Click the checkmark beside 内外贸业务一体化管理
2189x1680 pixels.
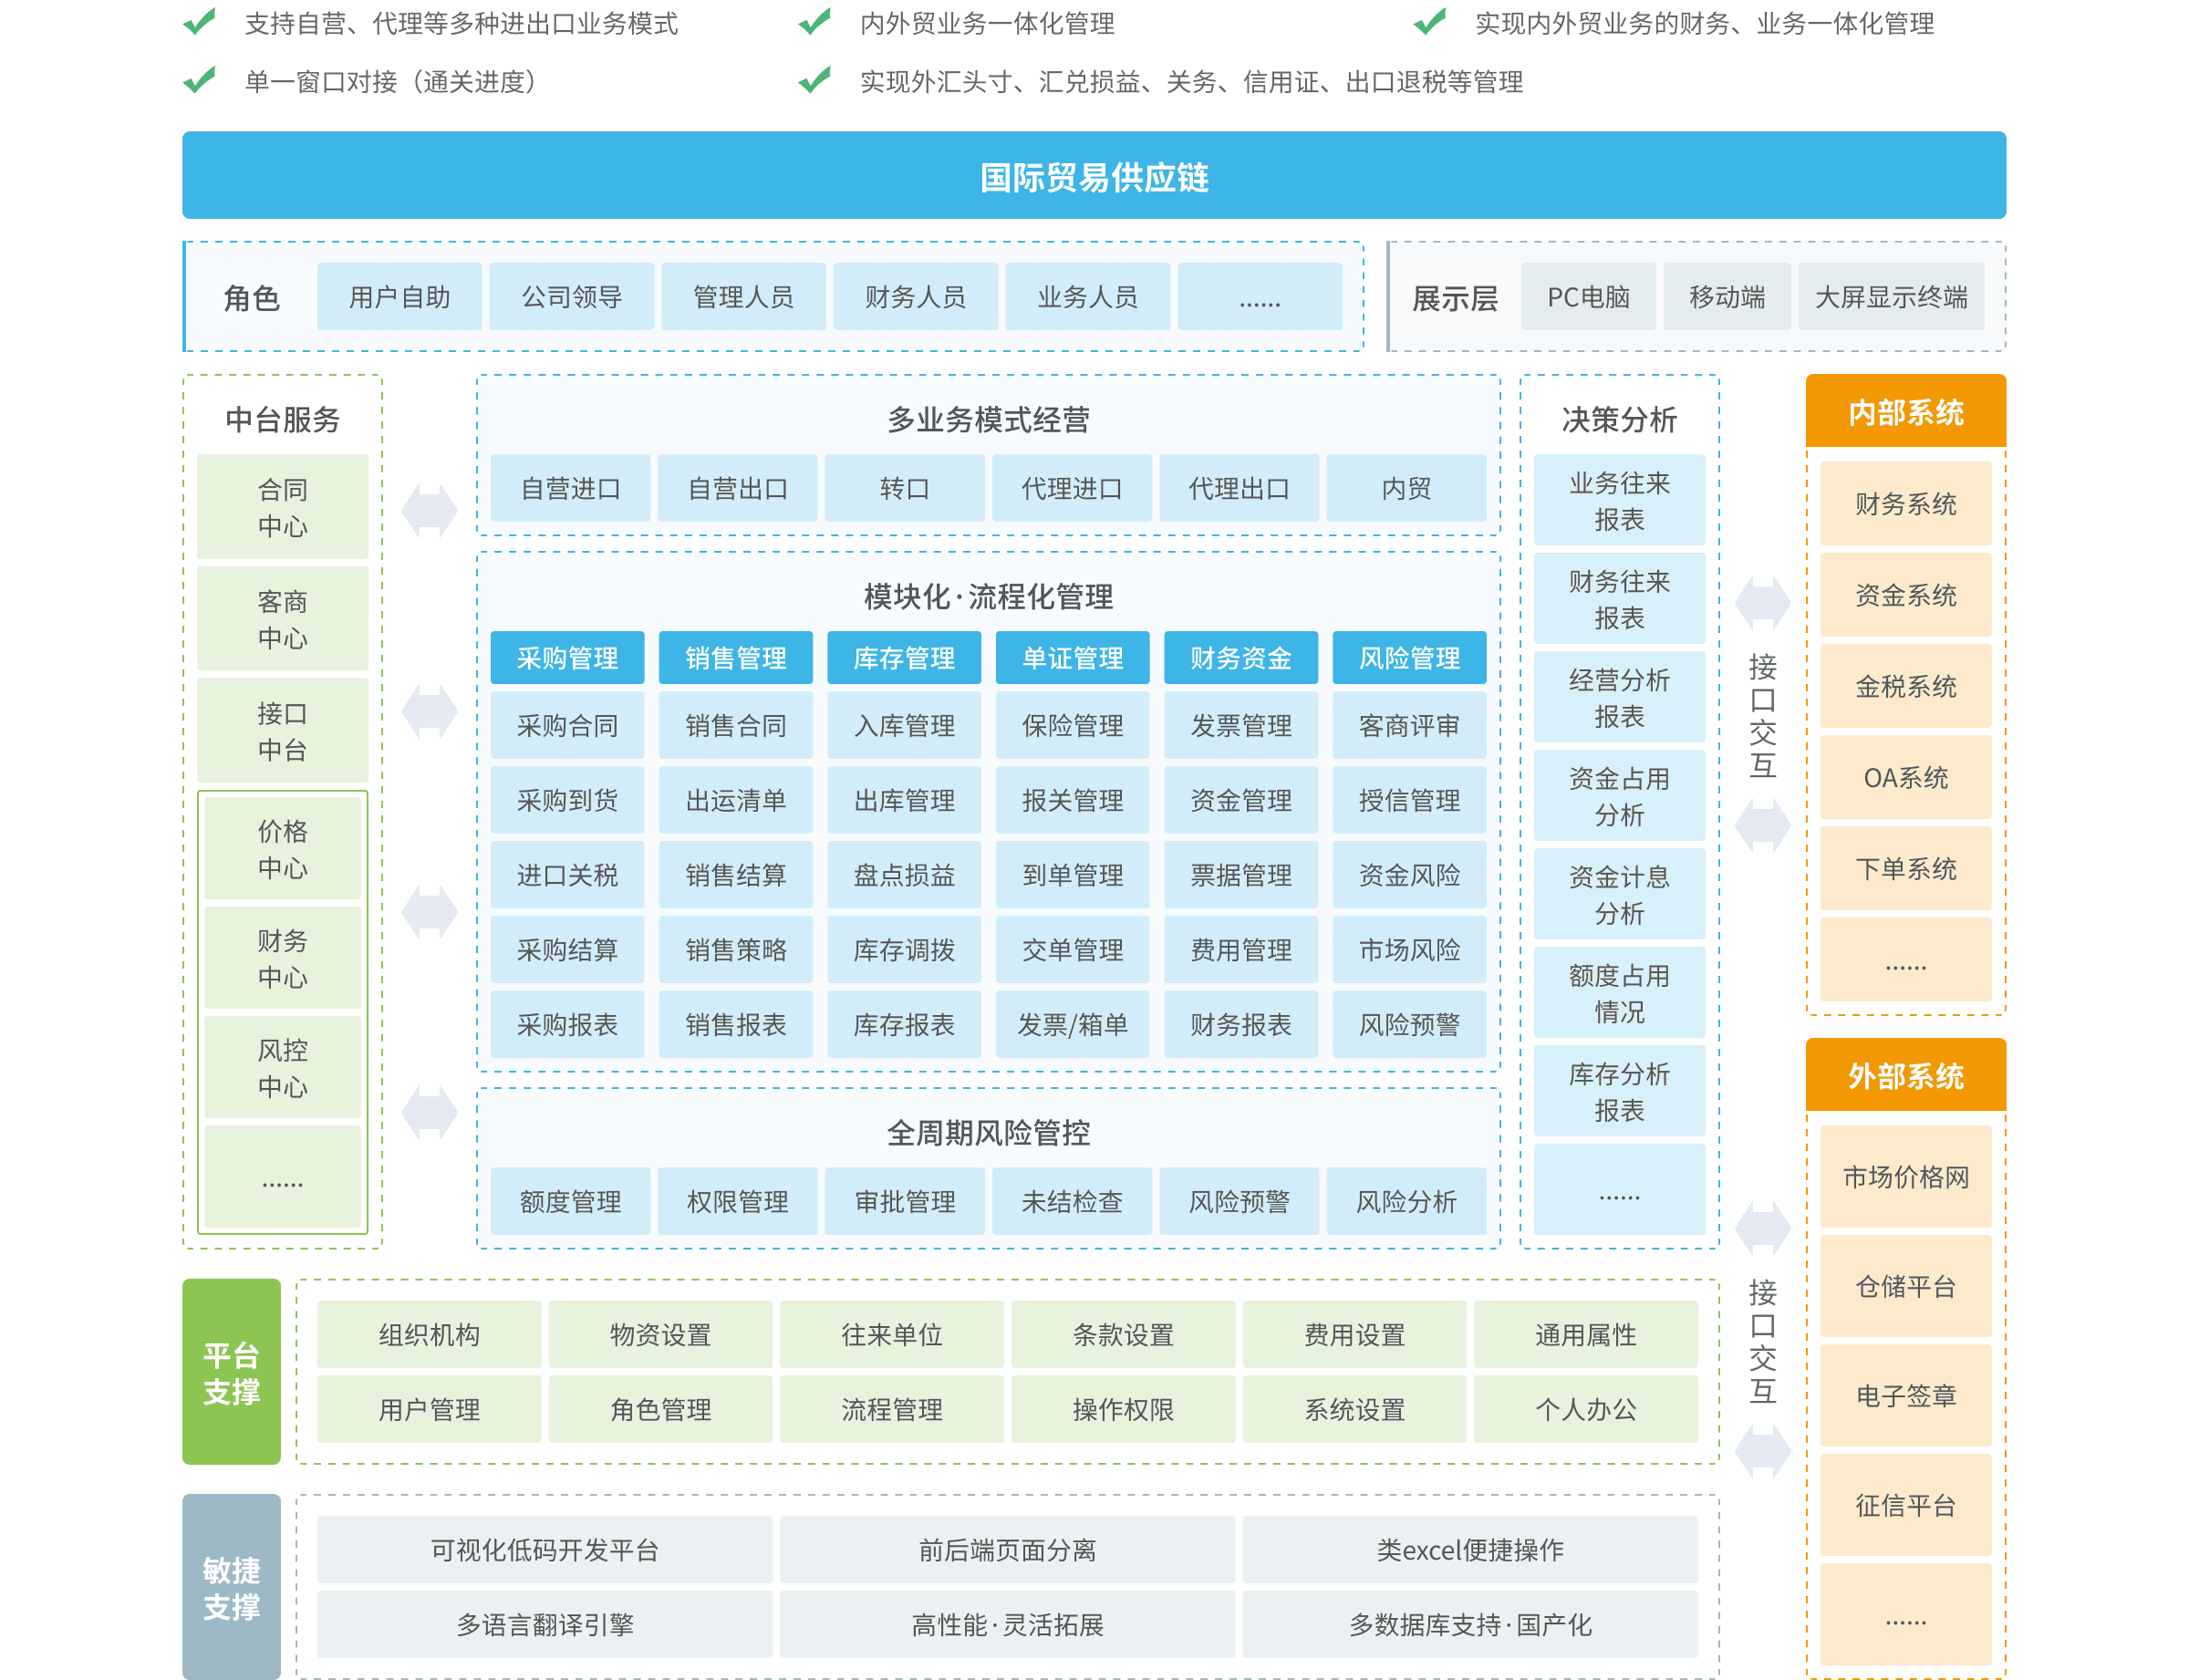(x=815, y=22)
